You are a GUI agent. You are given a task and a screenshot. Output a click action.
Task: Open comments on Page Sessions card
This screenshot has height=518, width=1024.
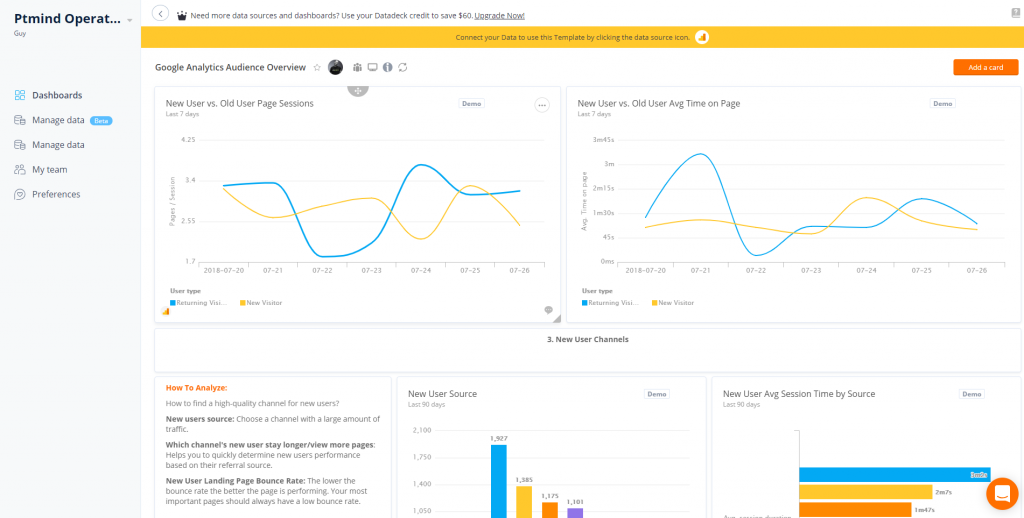click(x=549, y=310)
